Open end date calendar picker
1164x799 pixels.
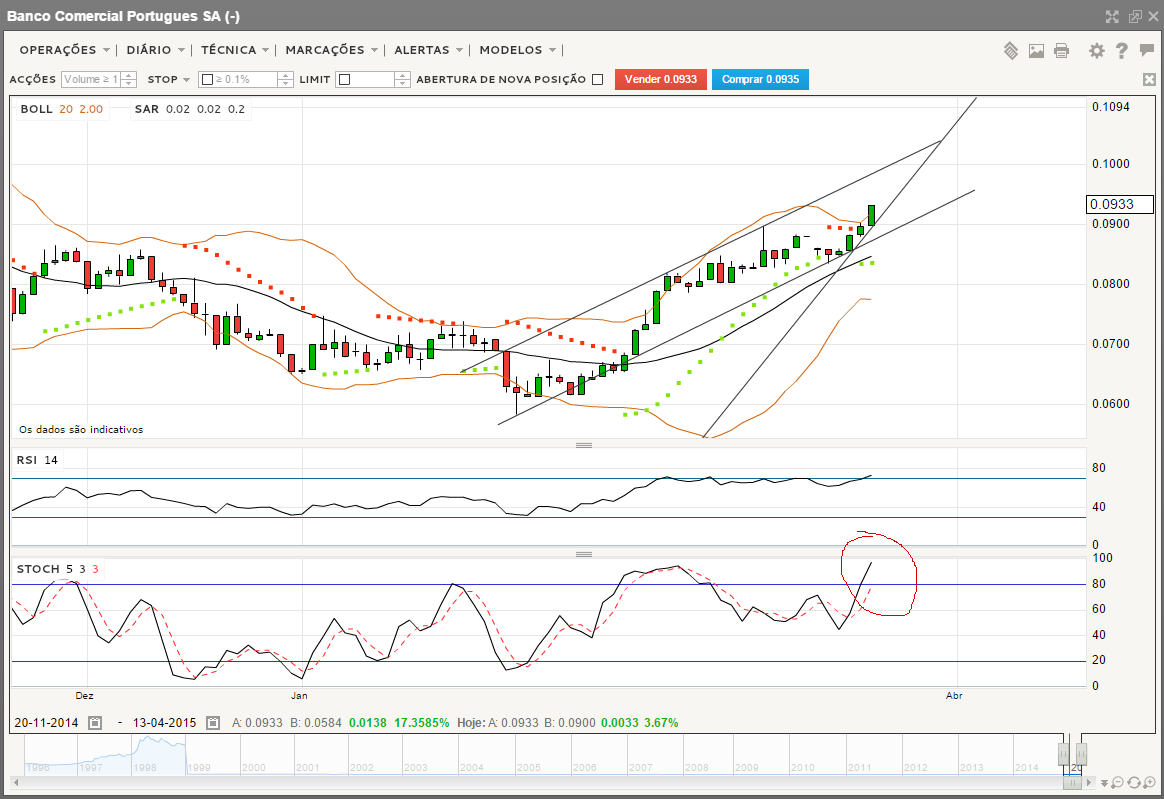[x=214, y=722]
